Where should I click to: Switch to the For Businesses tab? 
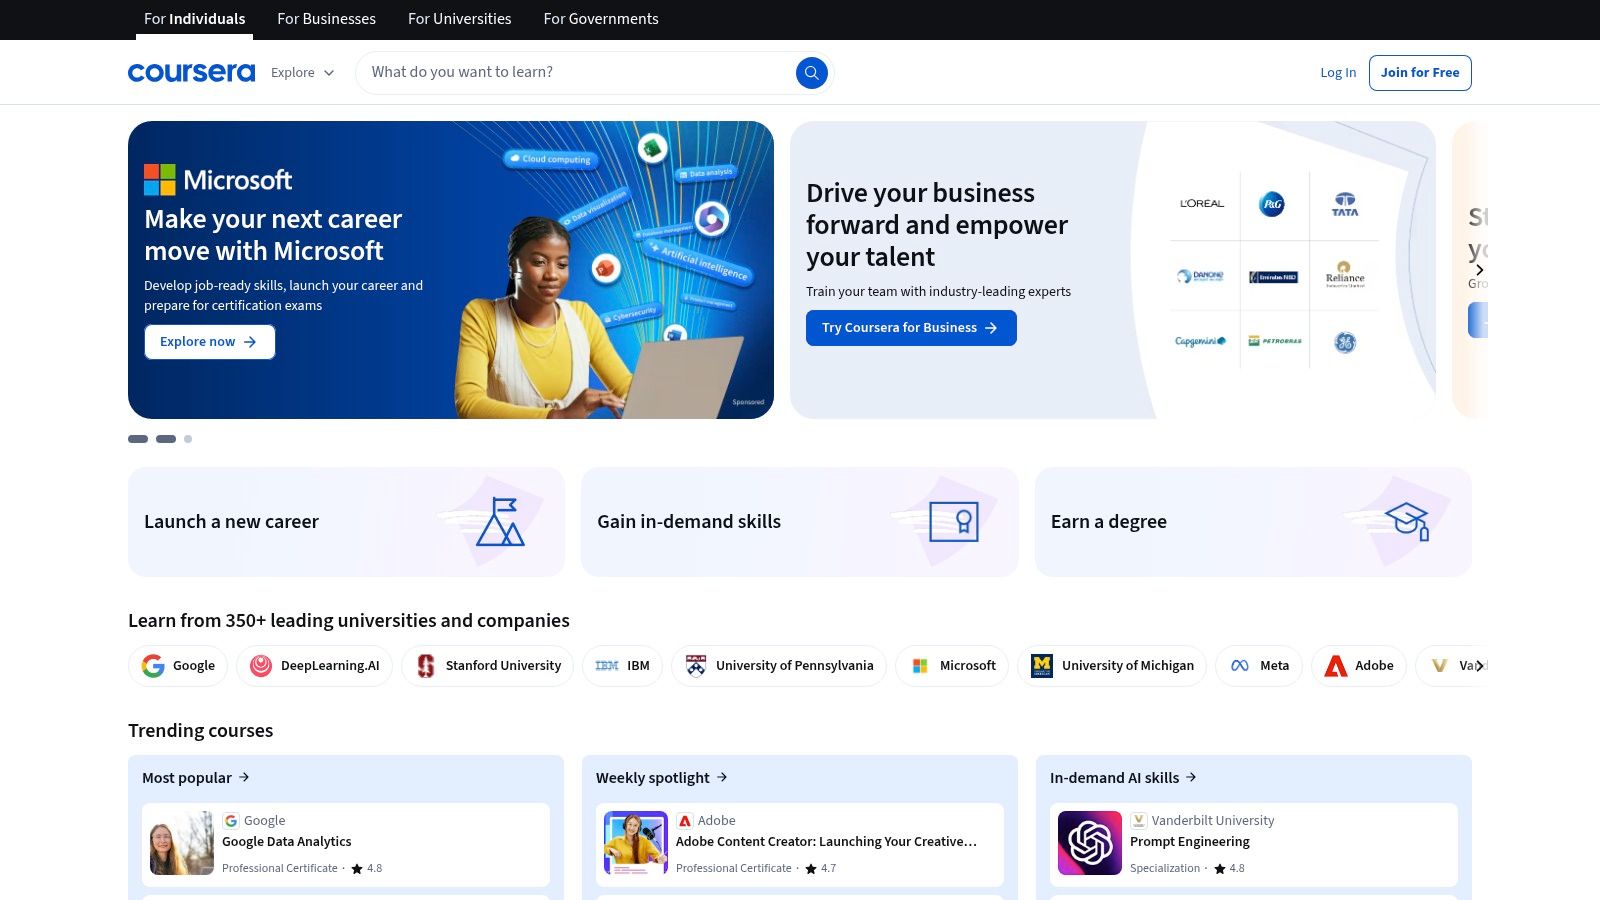tap(326, 19)
